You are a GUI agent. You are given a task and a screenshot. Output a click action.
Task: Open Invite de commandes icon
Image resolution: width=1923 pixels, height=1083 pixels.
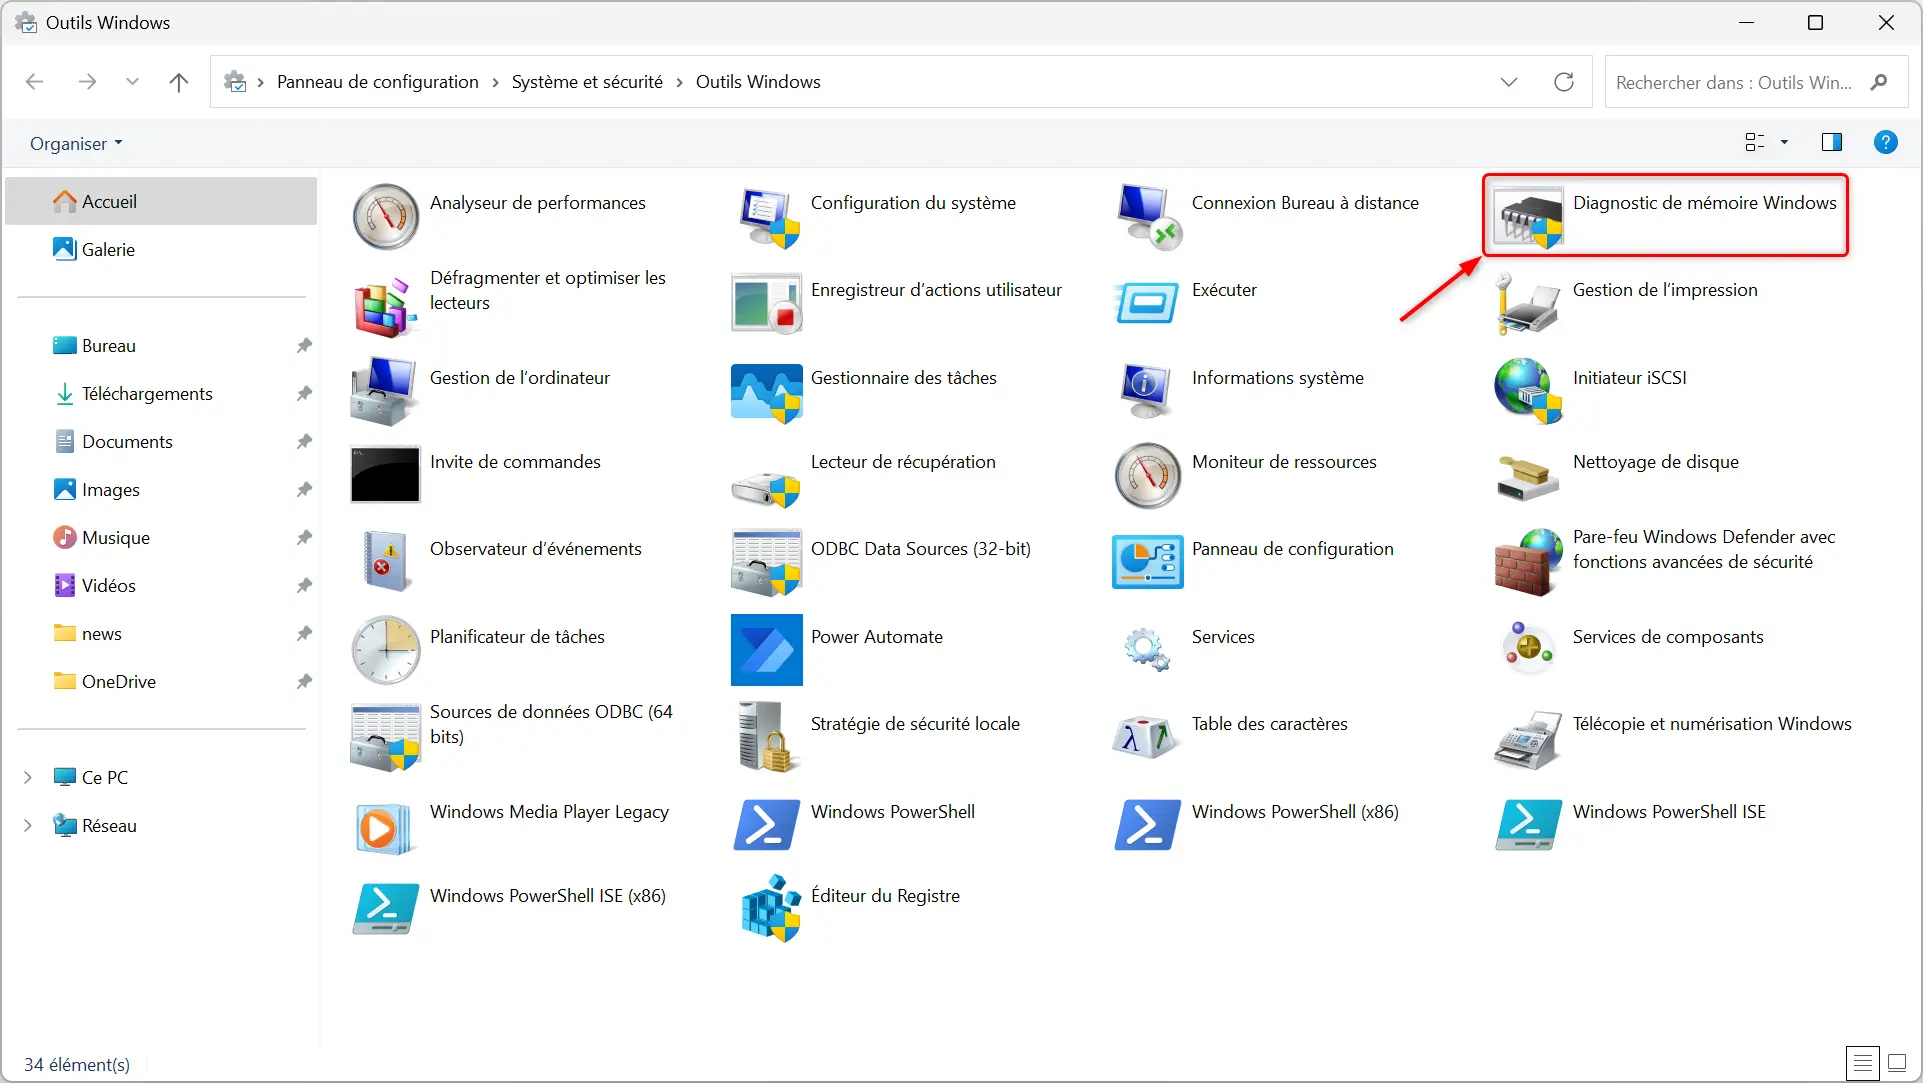(x=385, y=474)
